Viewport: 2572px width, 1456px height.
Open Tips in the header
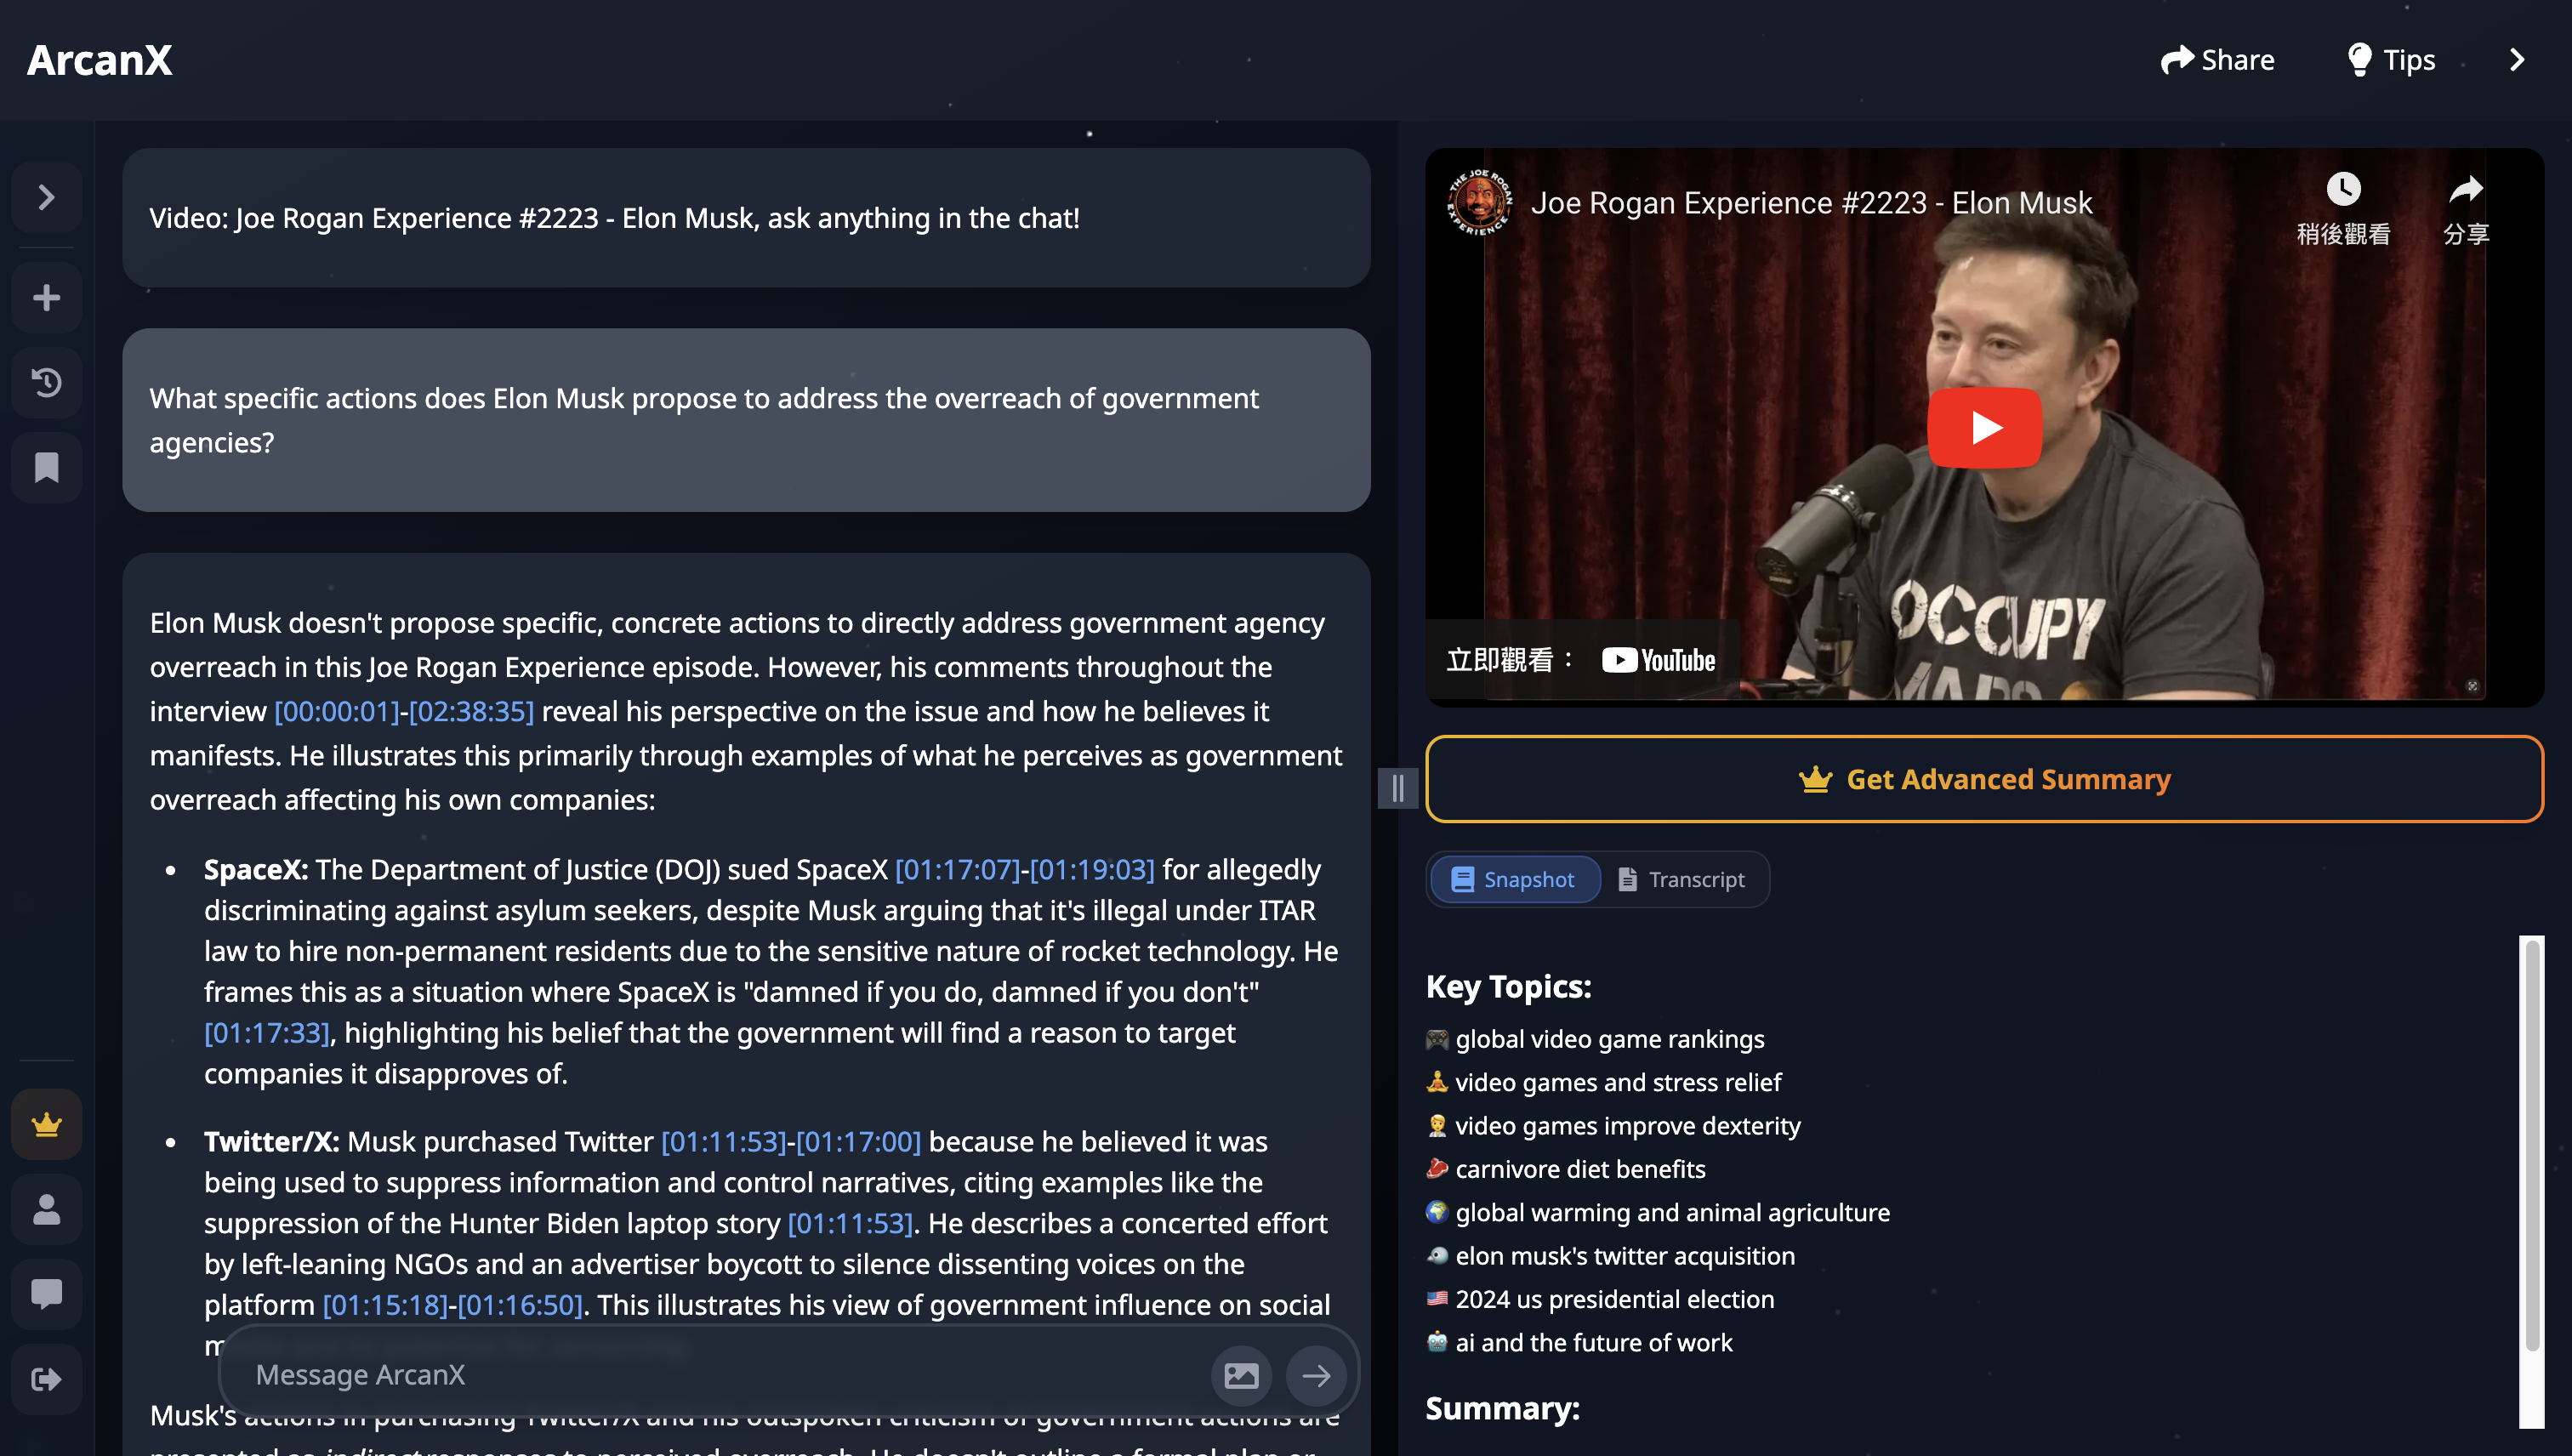(2390, 60)
